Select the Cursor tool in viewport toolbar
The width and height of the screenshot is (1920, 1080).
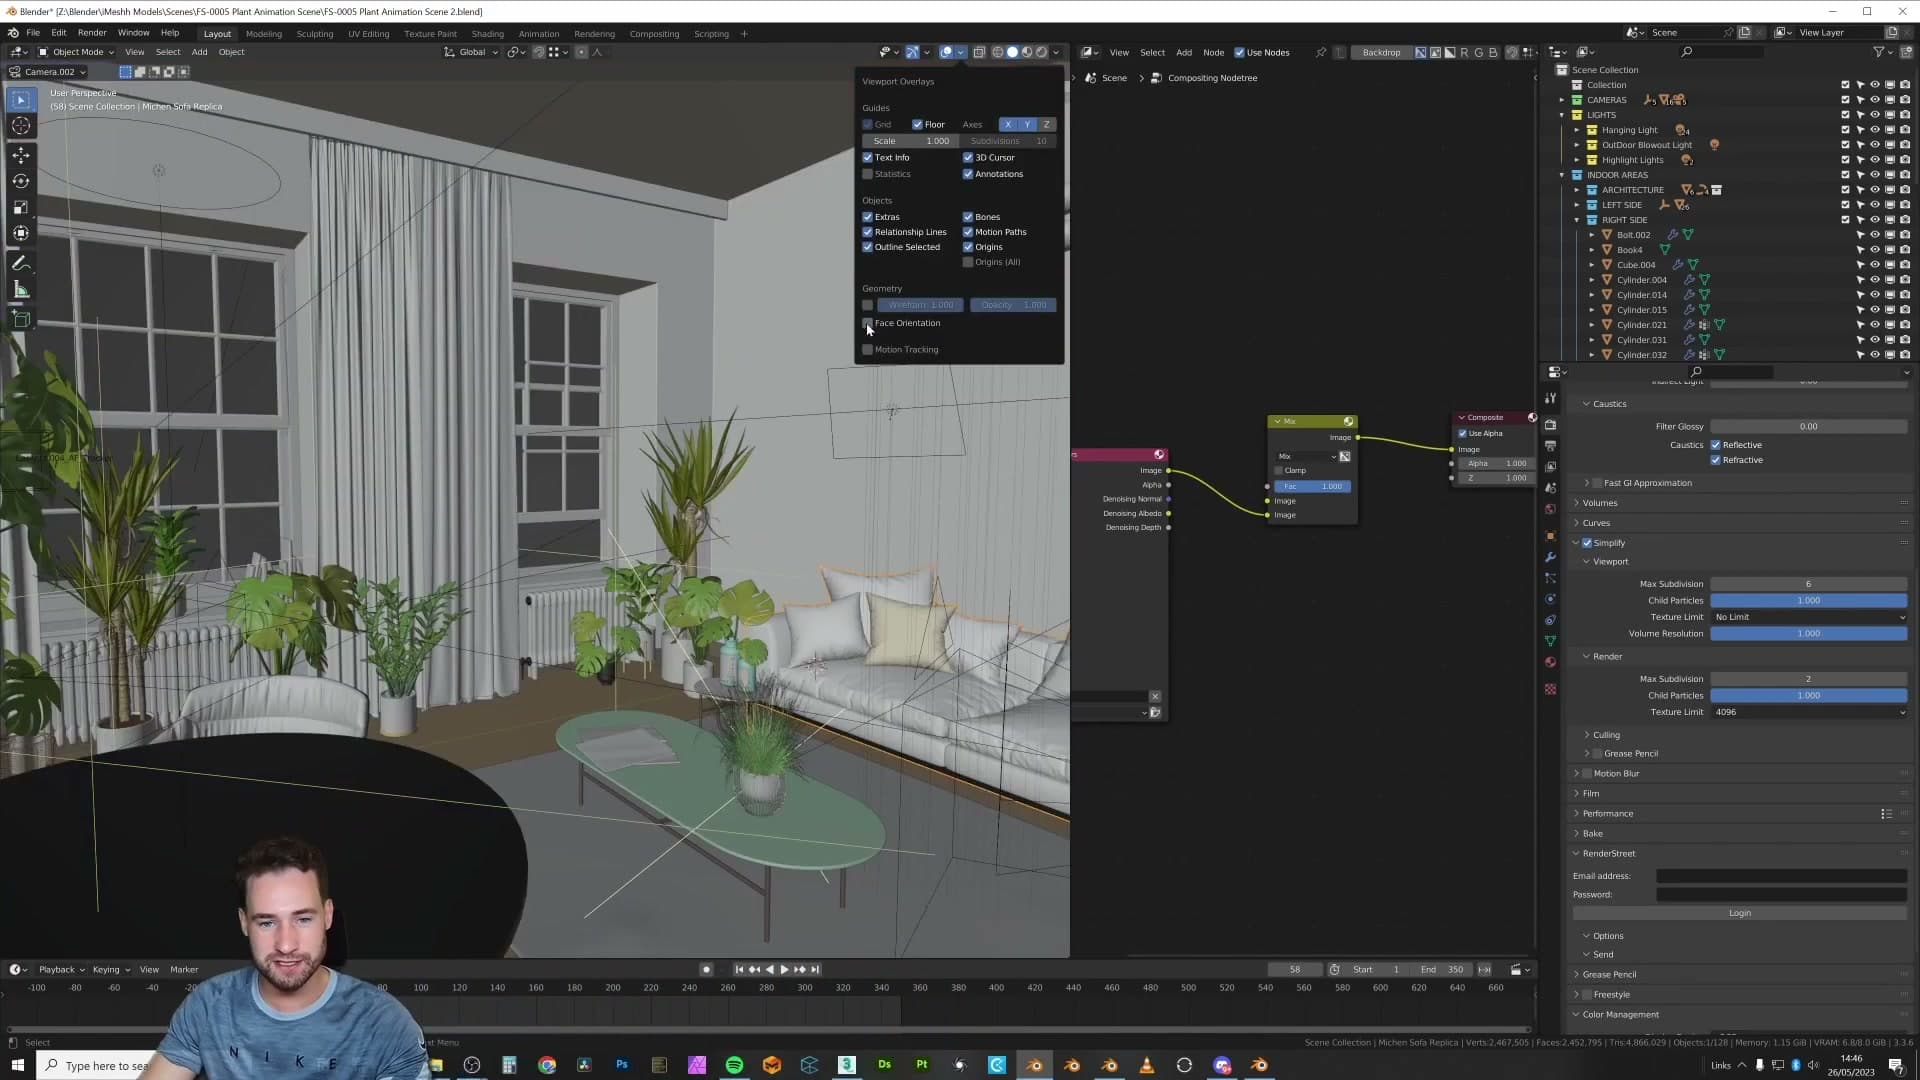coord(21,126)
